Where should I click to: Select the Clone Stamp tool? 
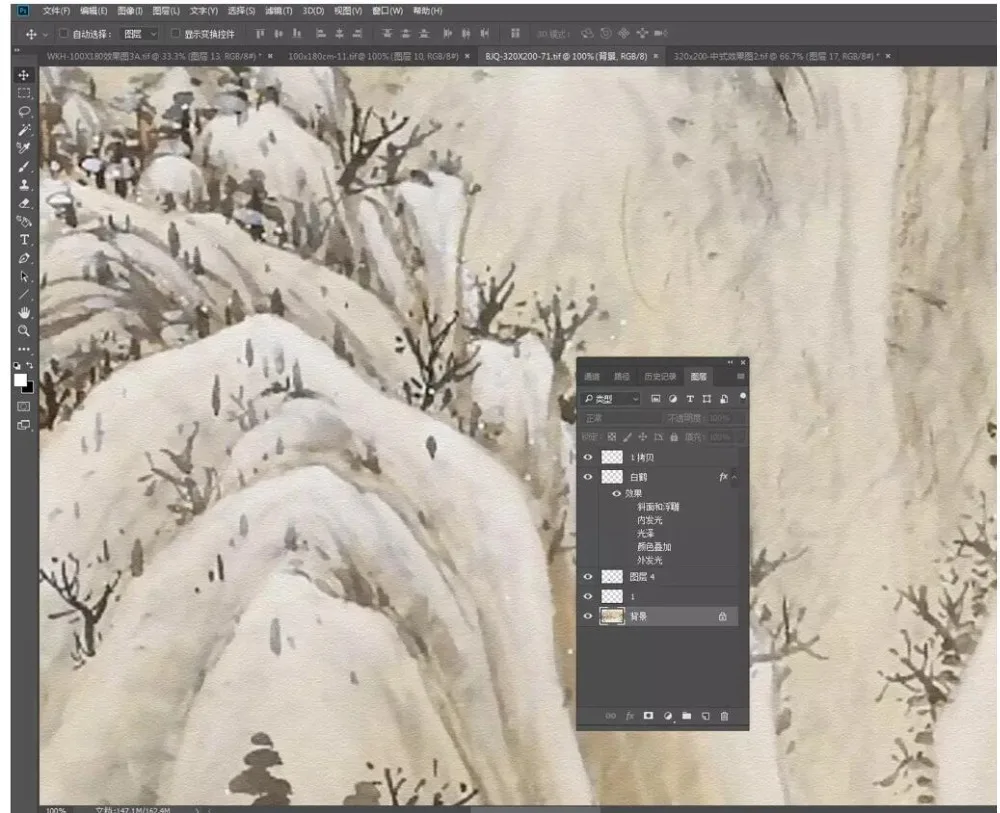coord(24,185)
